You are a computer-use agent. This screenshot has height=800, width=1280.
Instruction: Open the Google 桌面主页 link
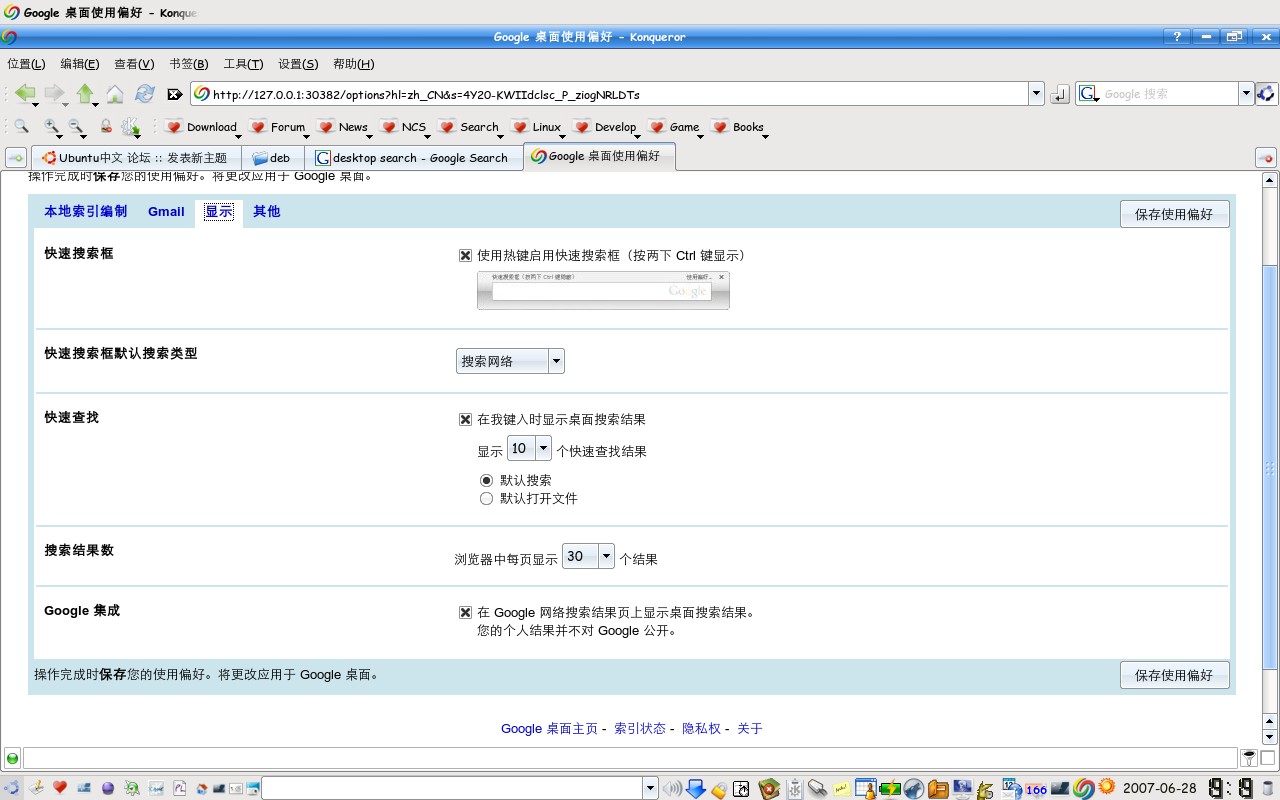[x=549, y=729]
